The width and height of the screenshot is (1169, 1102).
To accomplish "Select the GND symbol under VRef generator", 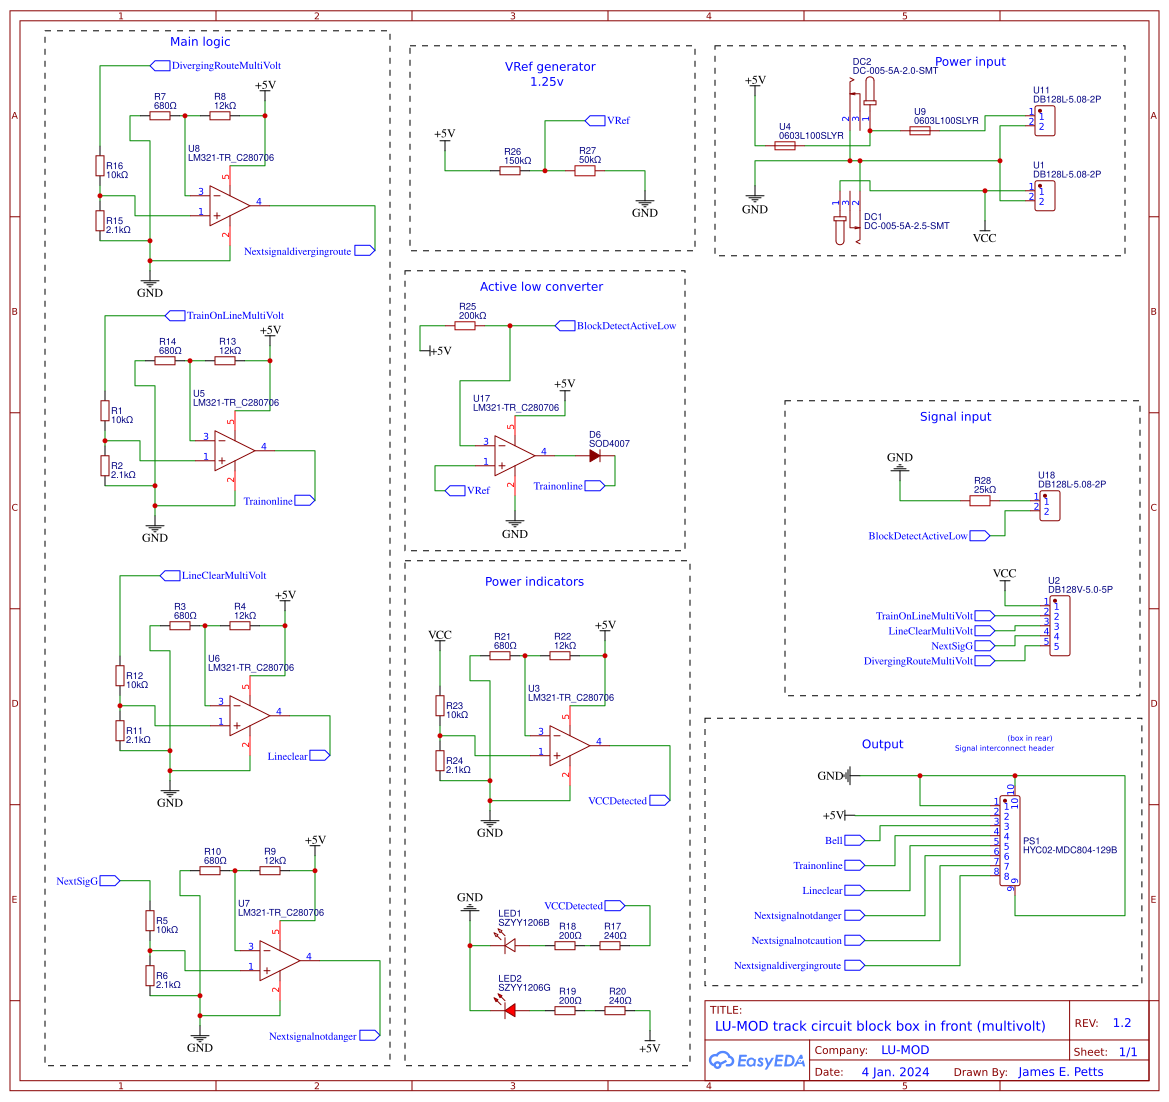I will pos(646,203).
